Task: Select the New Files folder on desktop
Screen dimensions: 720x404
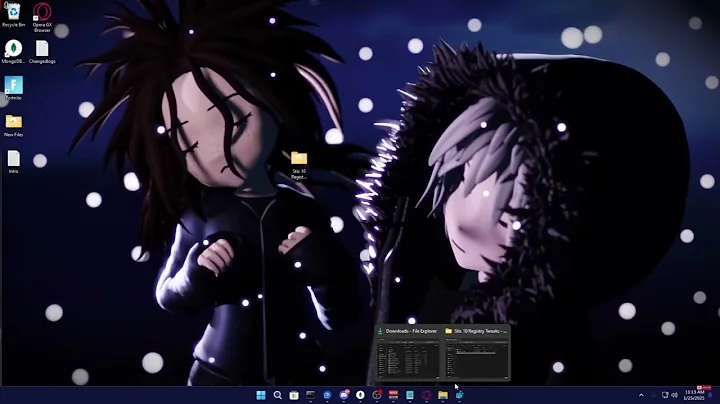Action: [13, 125]
